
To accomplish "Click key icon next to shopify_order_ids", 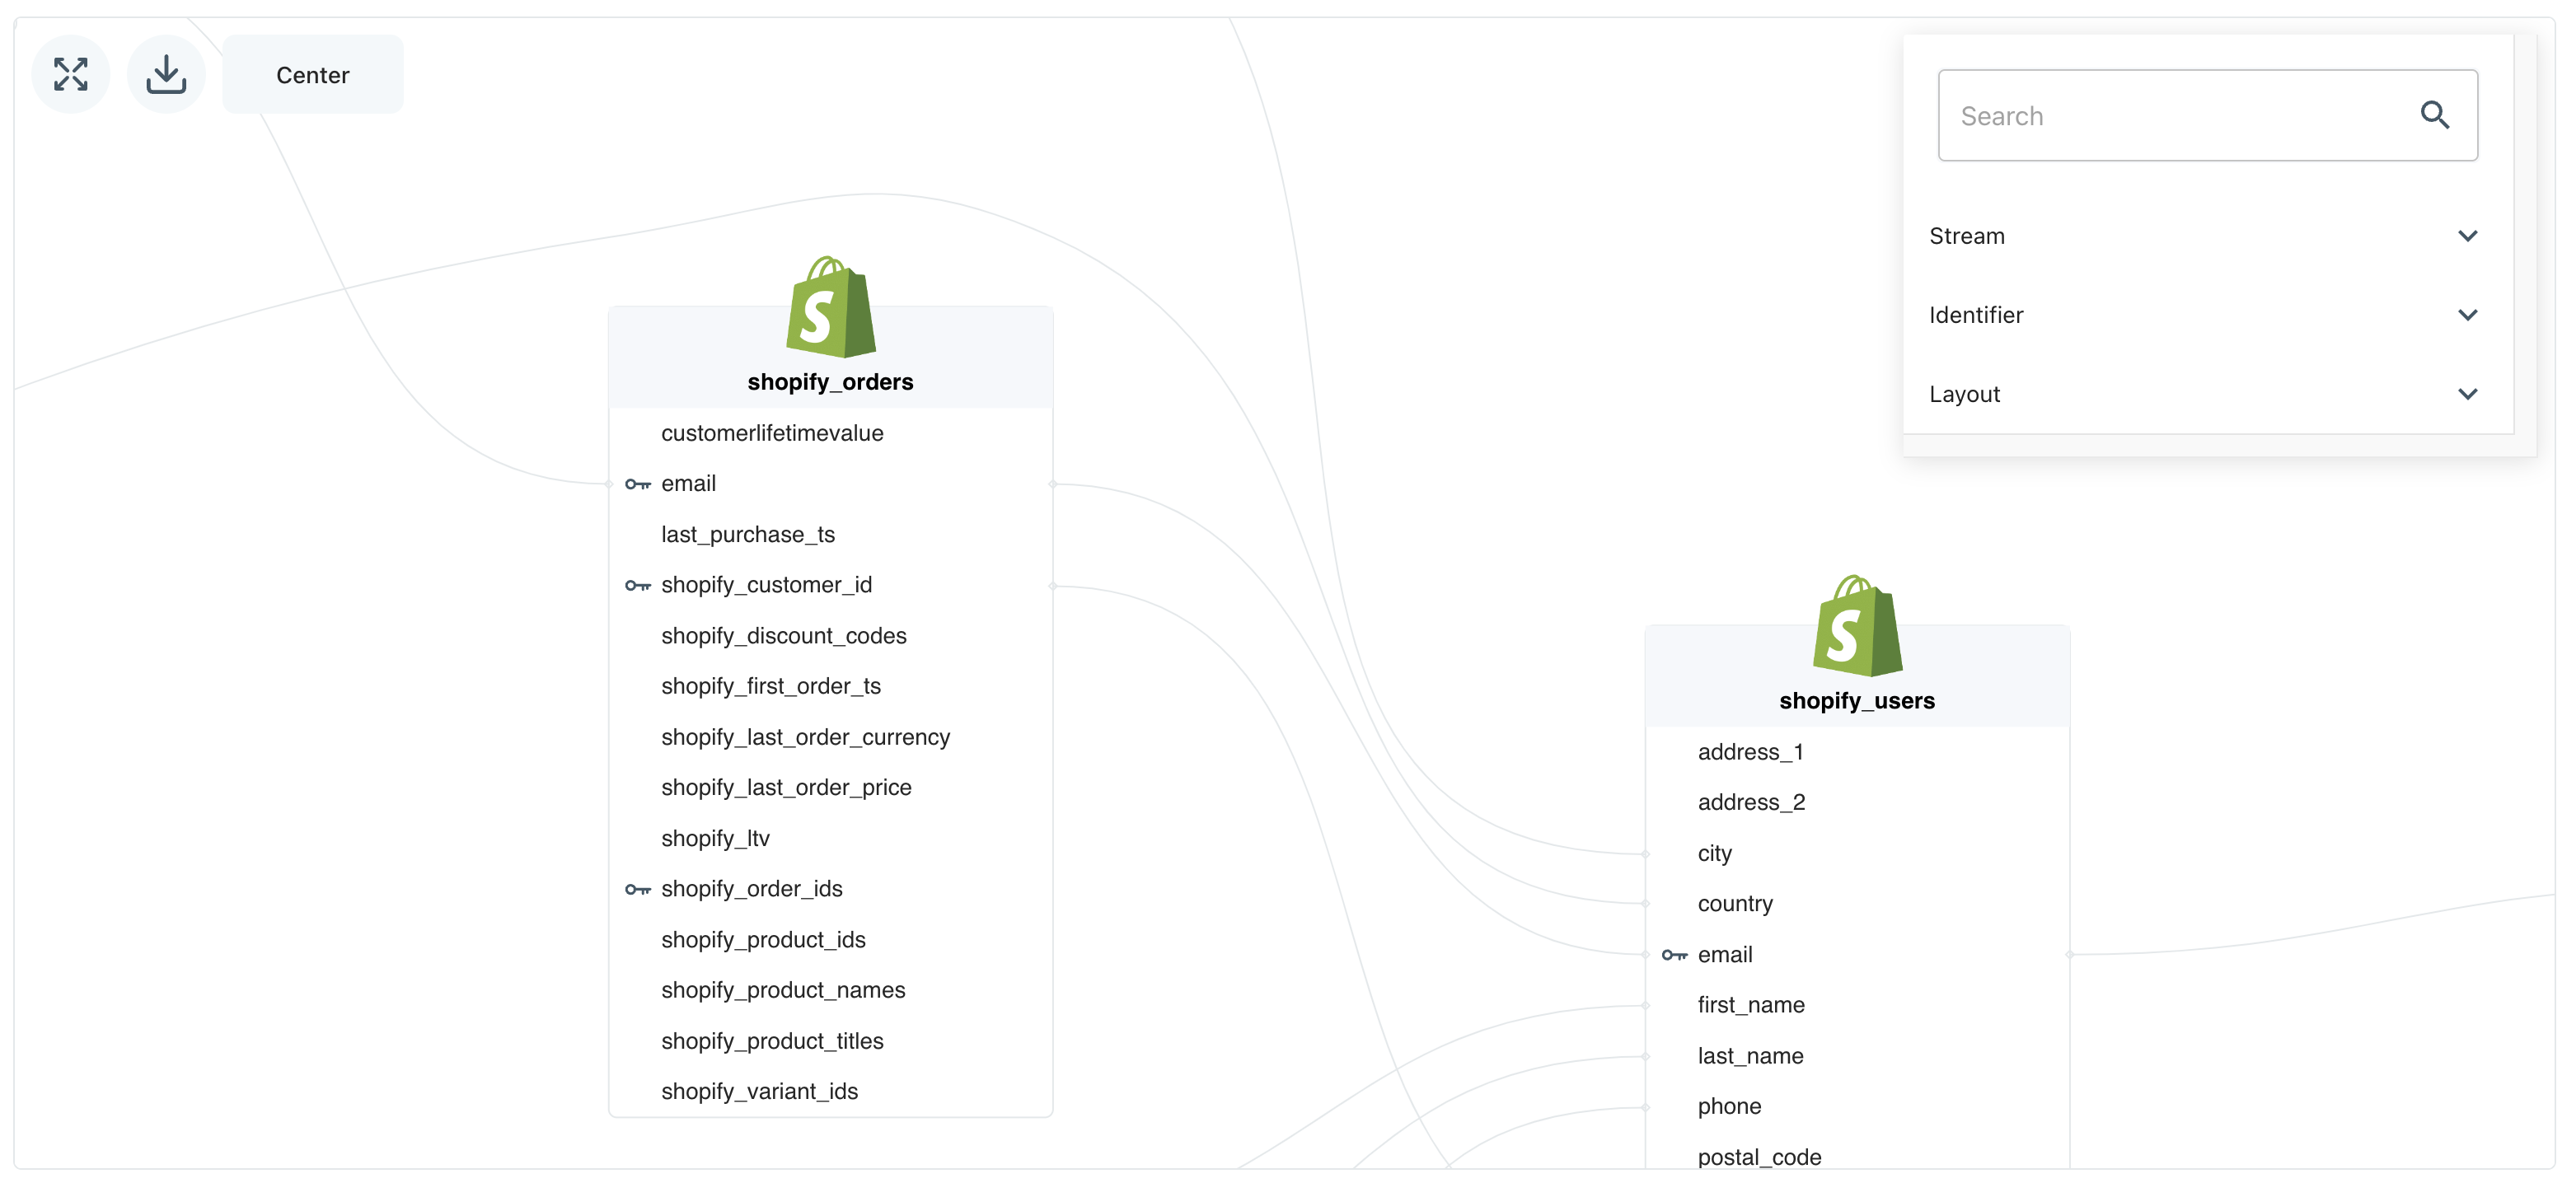I will (x=637, y=889).
